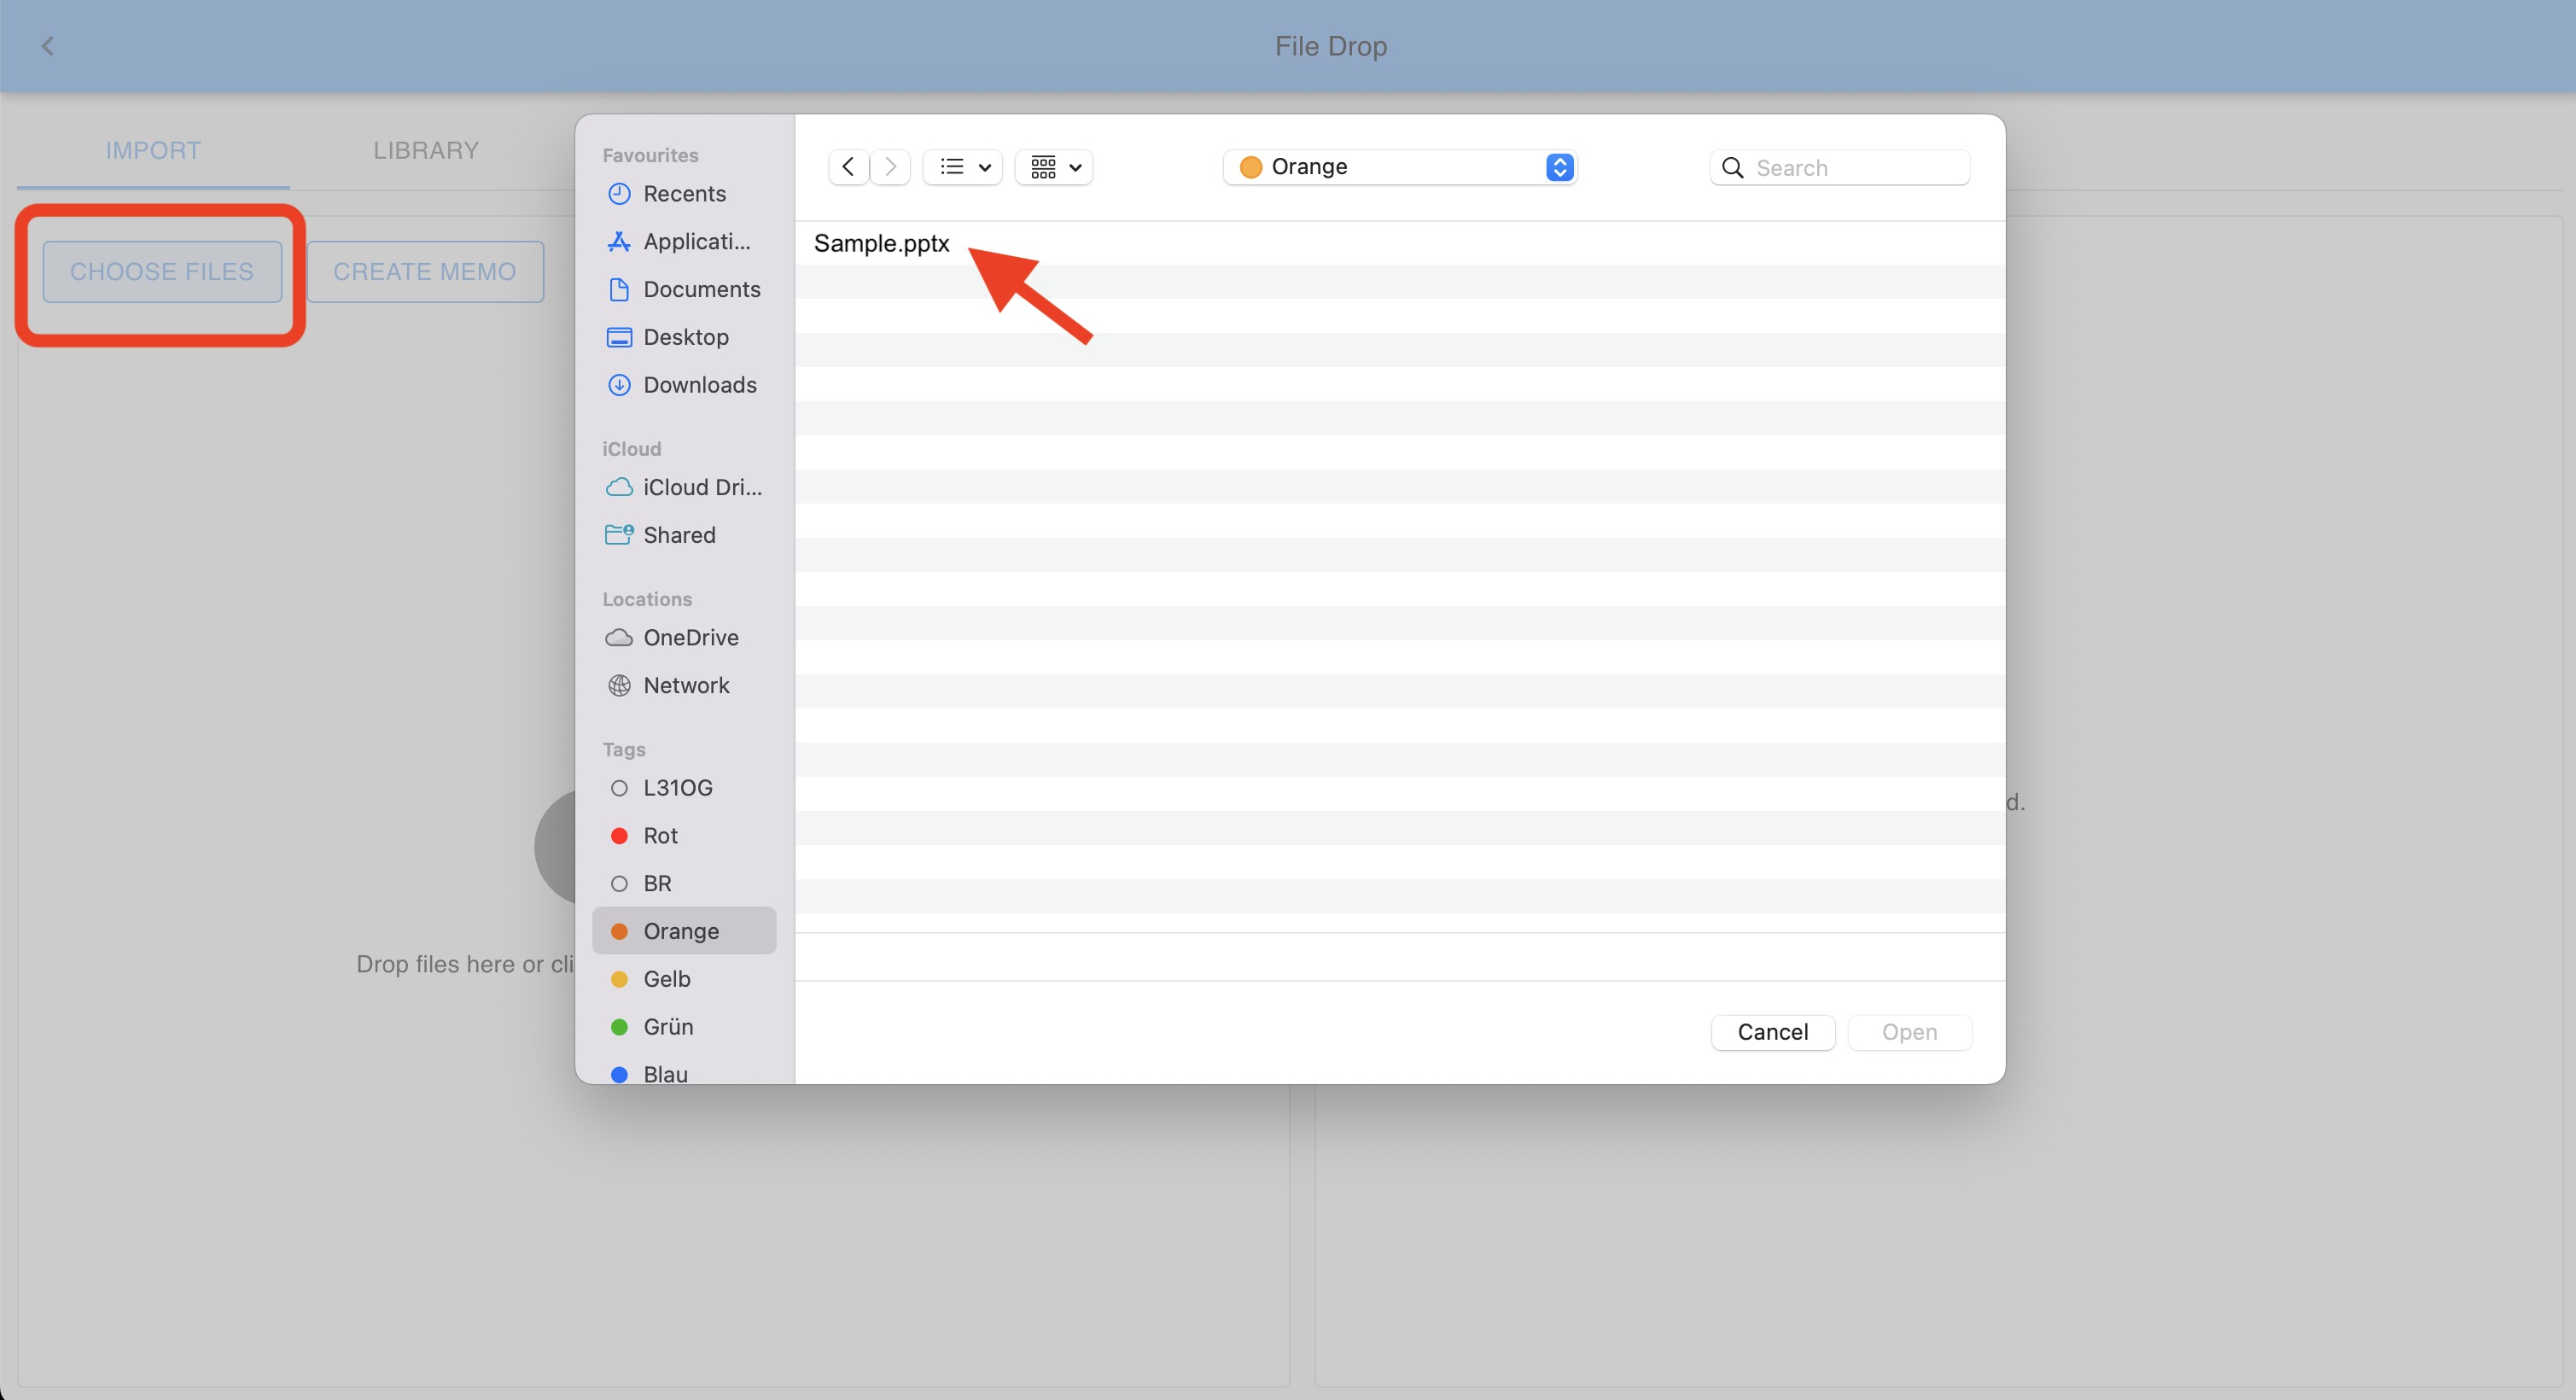This screenshot has height=1400, width=2576.
Task: Open the grouping options dropdown
Action: pyautogui.click(x=1054, y=167)
